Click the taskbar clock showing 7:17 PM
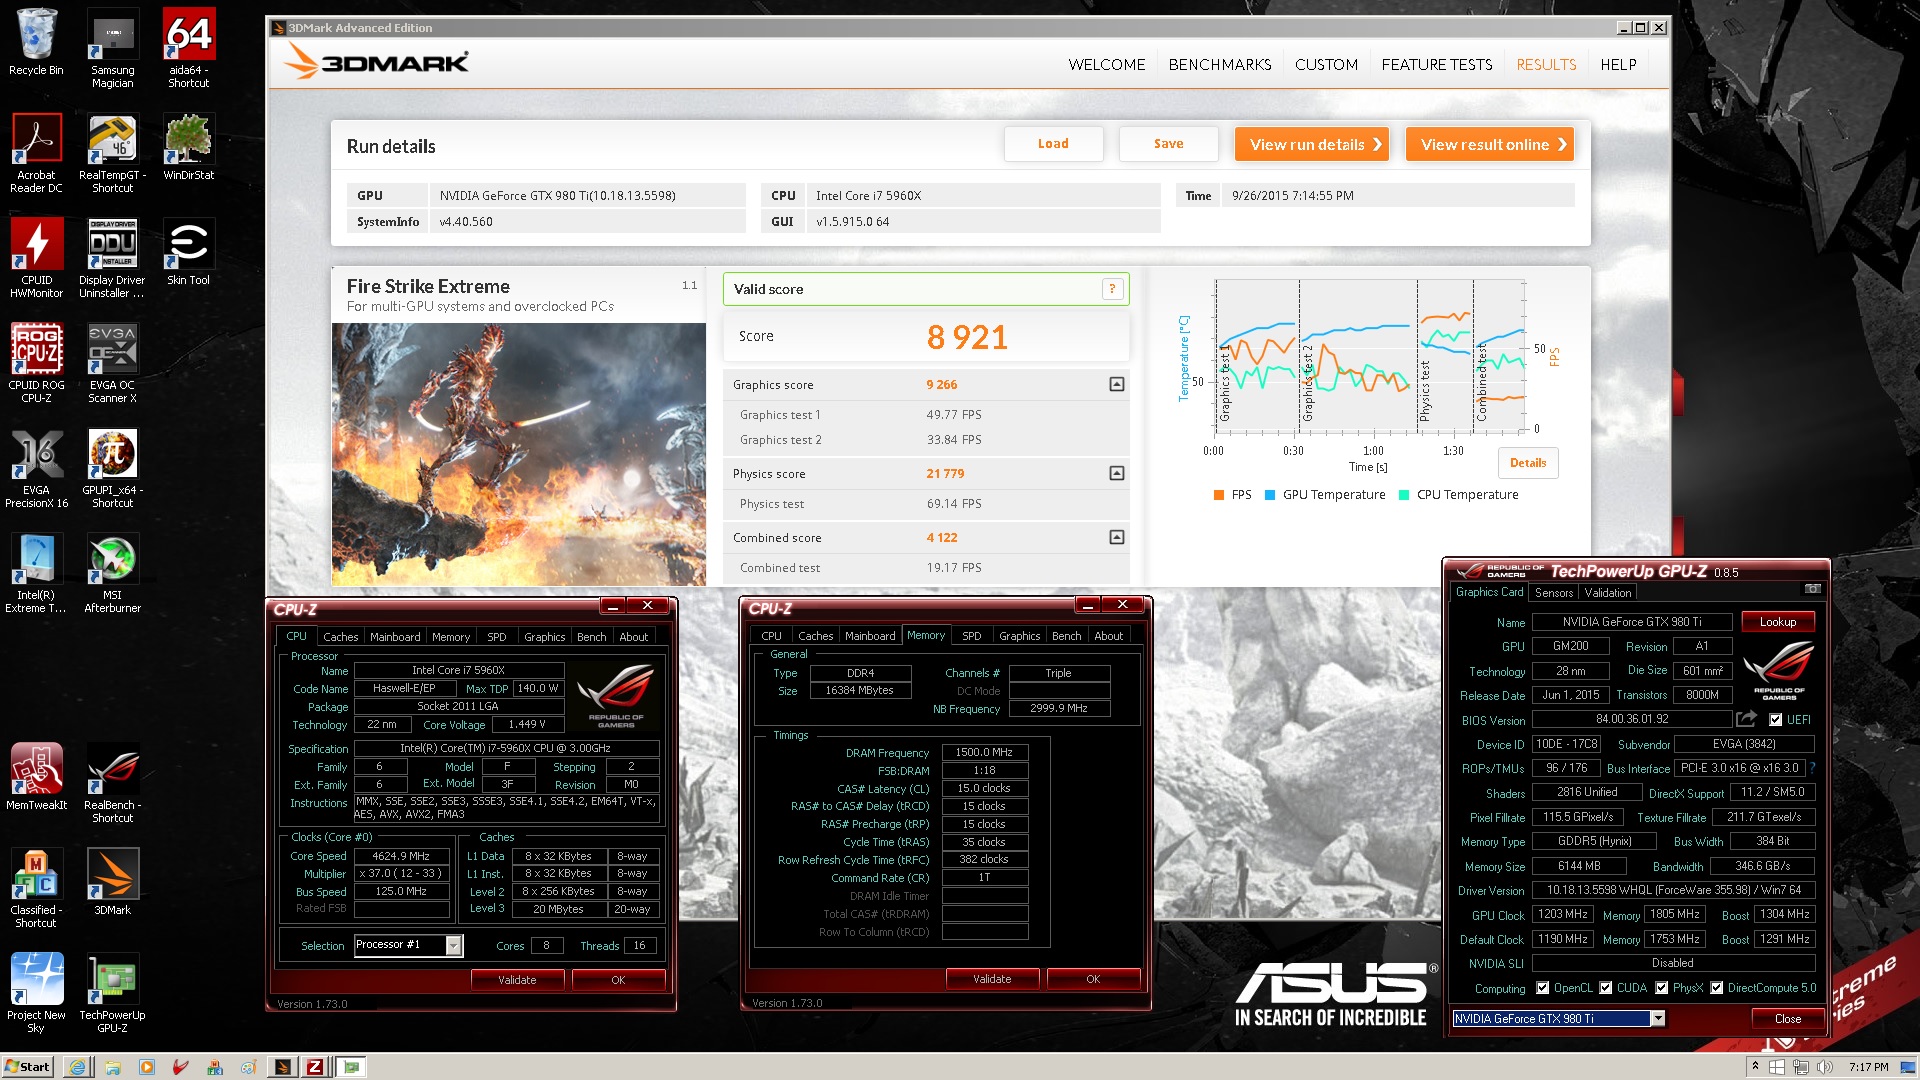 point(1869,1067)
